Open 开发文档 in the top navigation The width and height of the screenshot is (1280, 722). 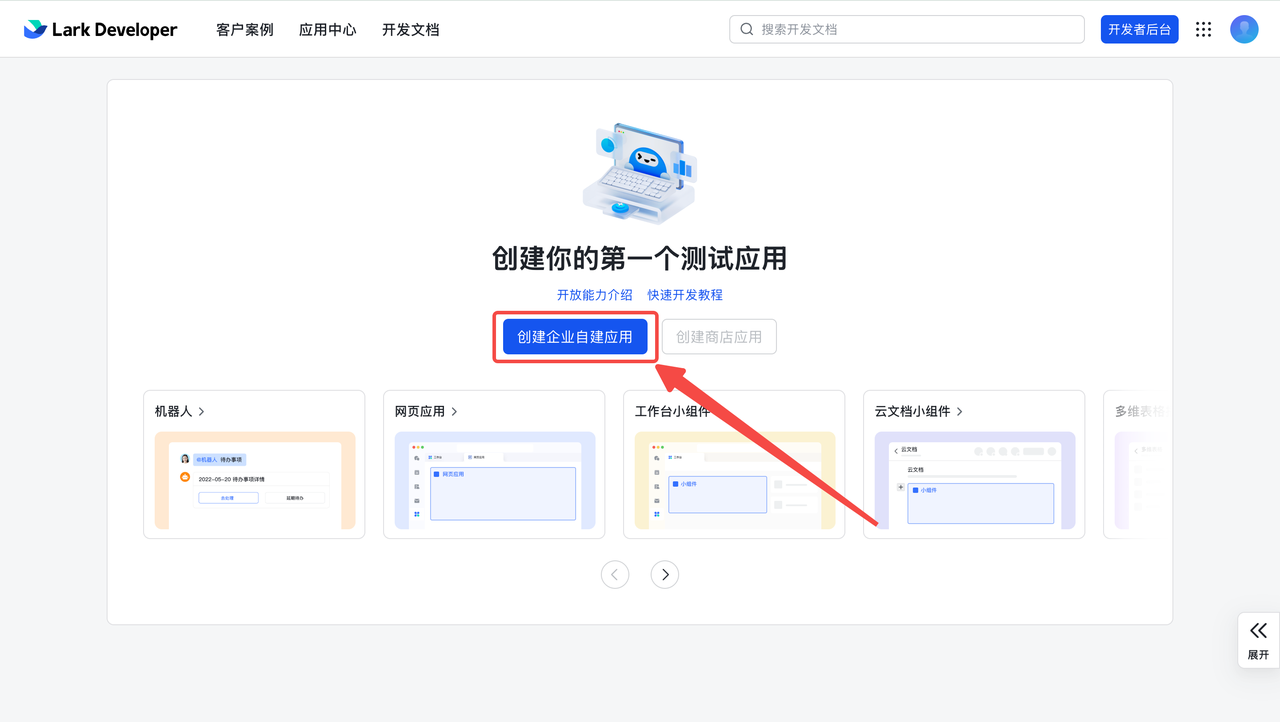pos(411,30)
